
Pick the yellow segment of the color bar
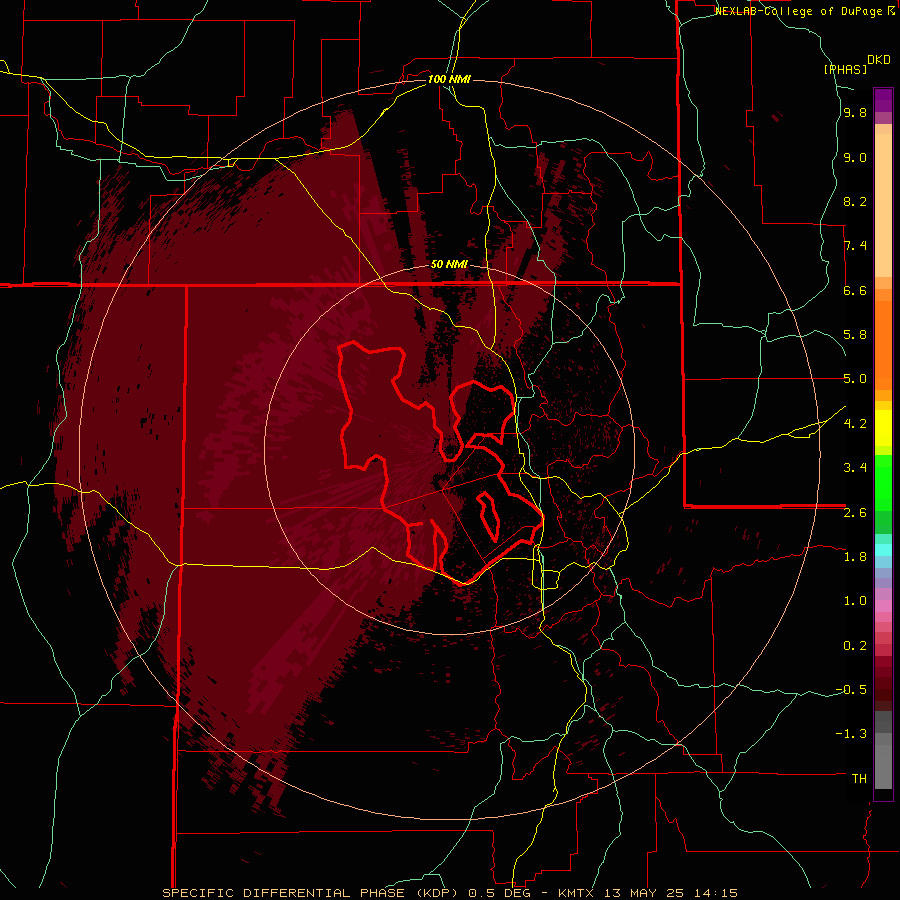883,428
